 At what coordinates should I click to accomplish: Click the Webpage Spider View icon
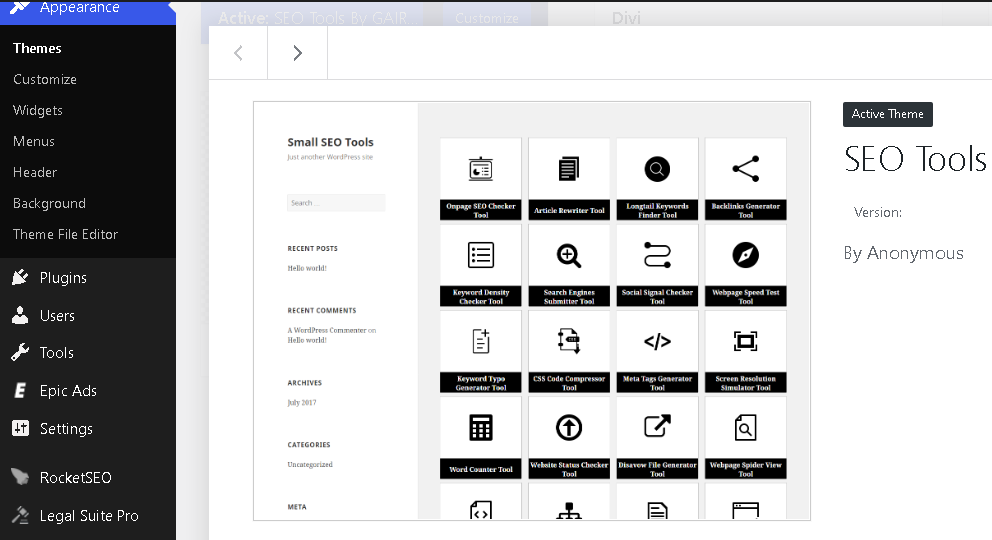[745, 427]
